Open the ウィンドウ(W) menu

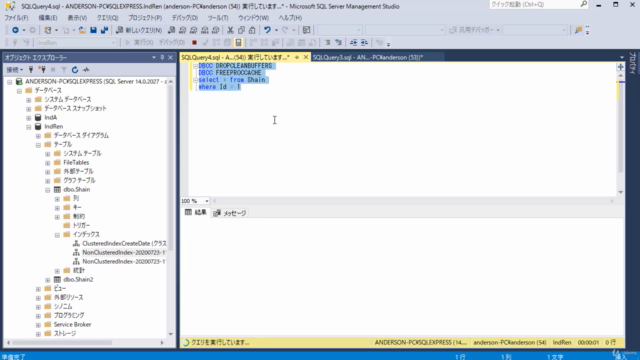(253, 18)
